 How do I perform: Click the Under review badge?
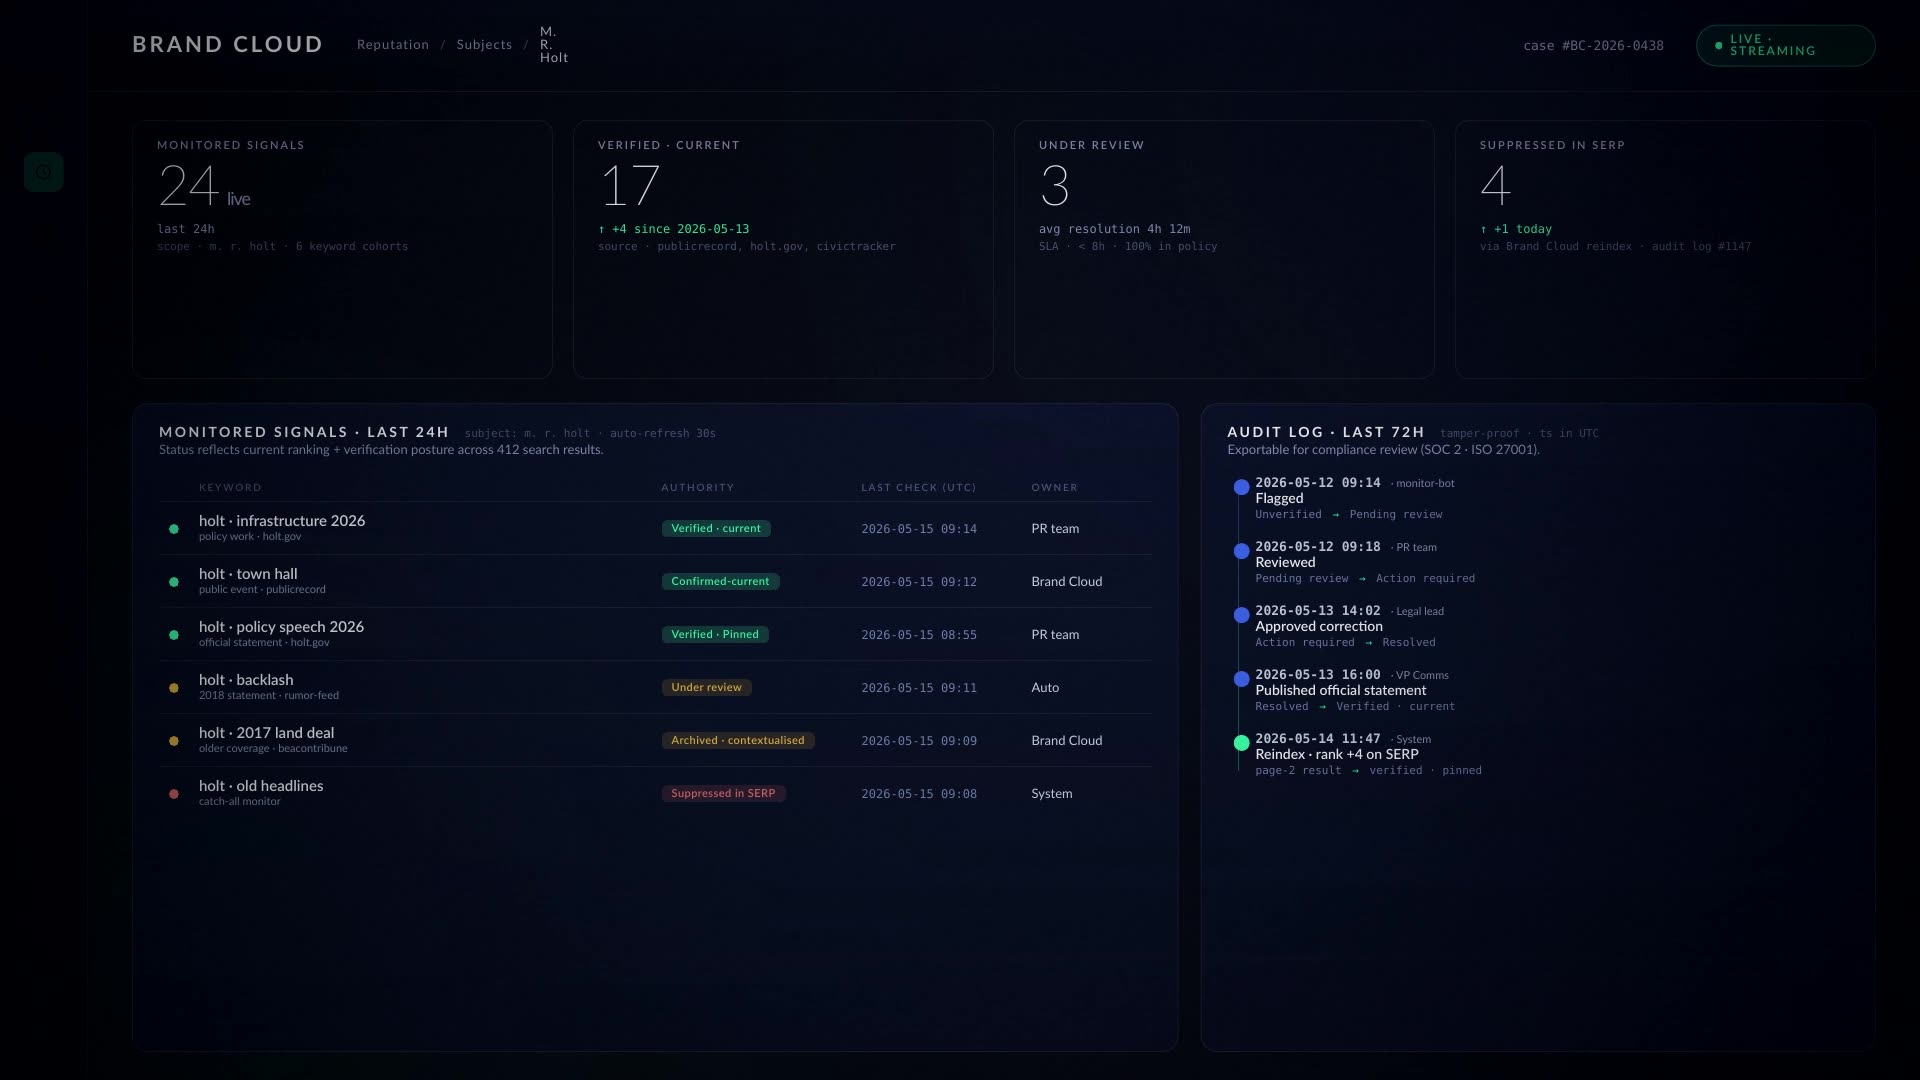point(706,688)
